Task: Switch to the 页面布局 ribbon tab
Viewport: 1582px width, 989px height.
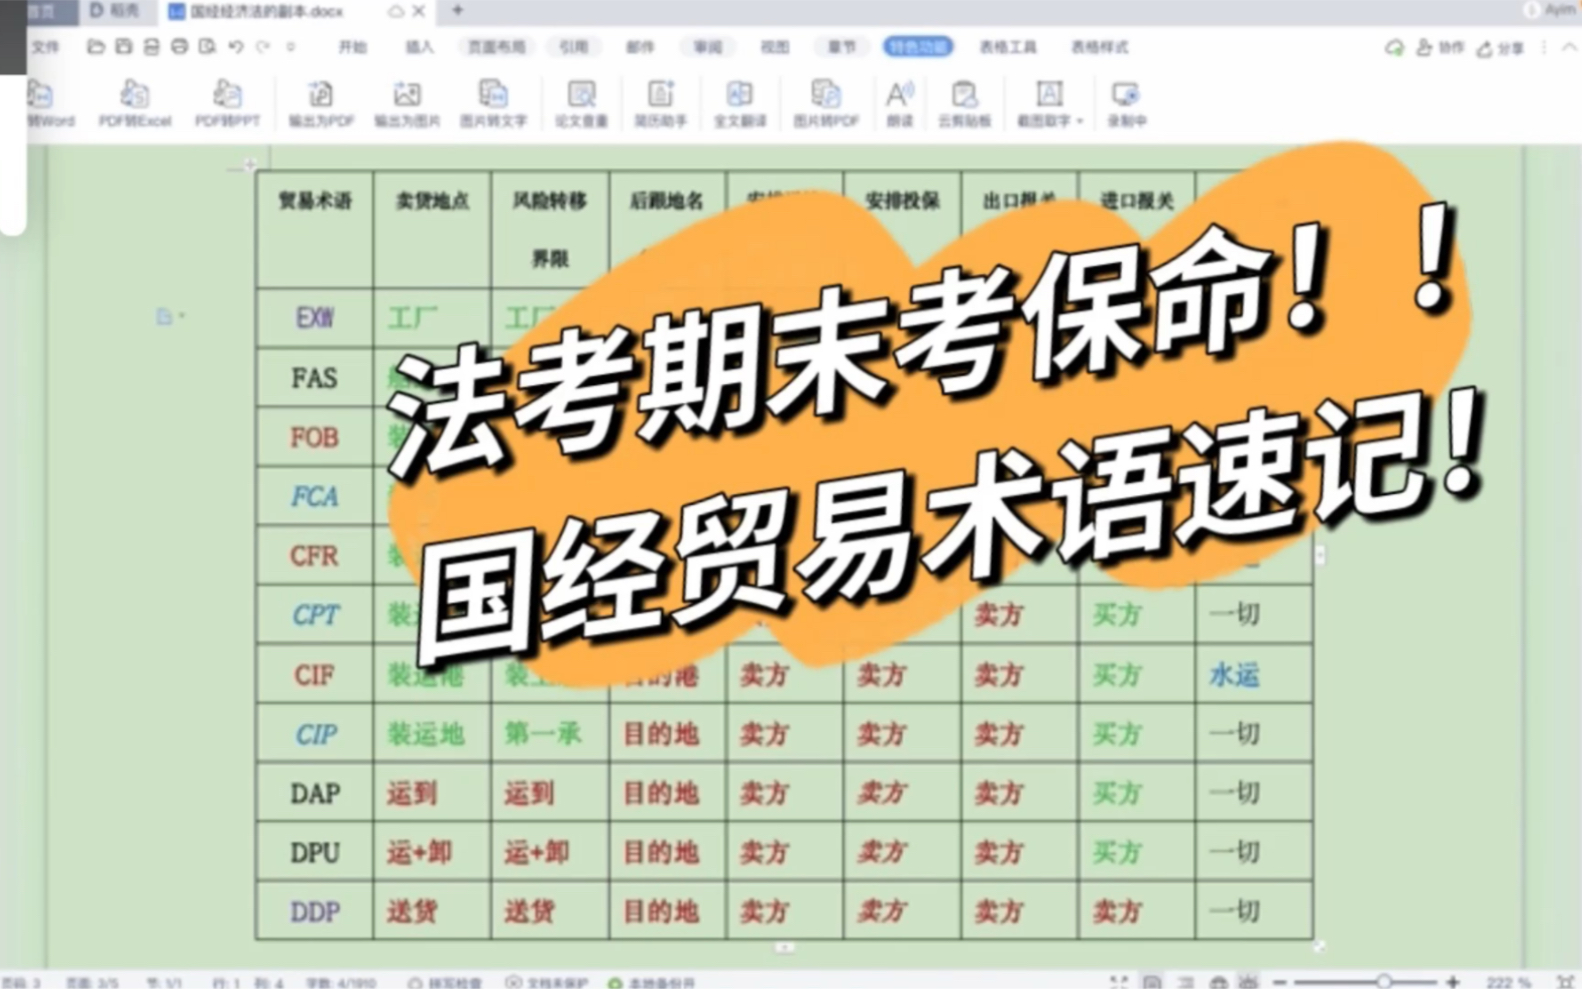Action: click(x=497, y=47)
